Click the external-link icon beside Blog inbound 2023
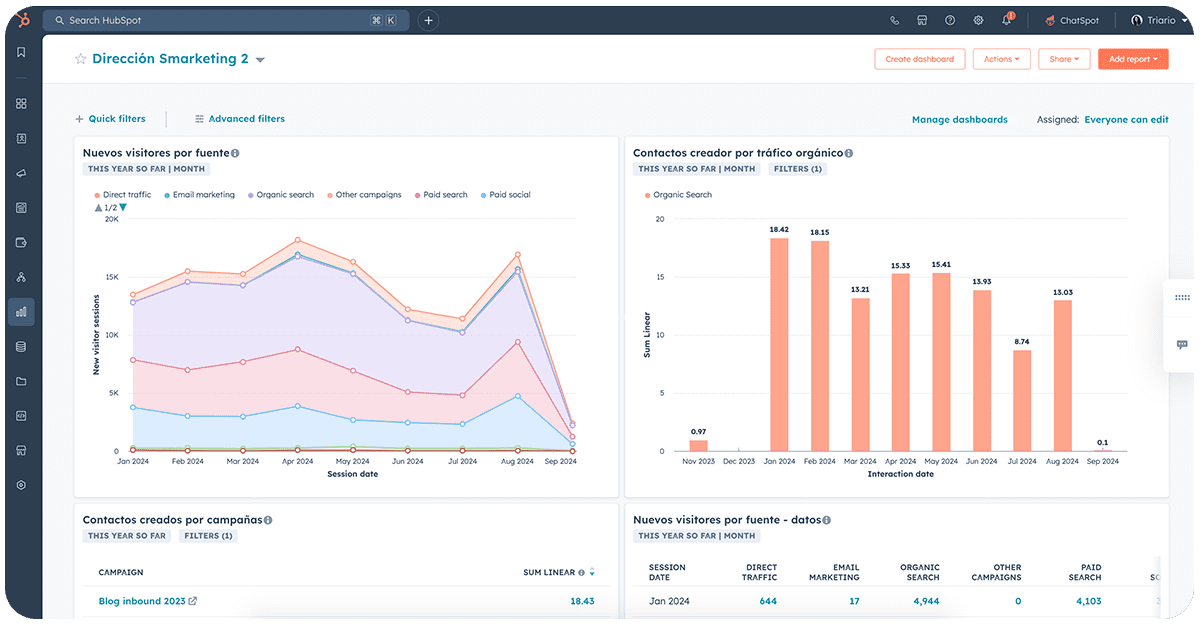Image resolution: width=1200 pixels, height=625 pixels. coord(193,601)
